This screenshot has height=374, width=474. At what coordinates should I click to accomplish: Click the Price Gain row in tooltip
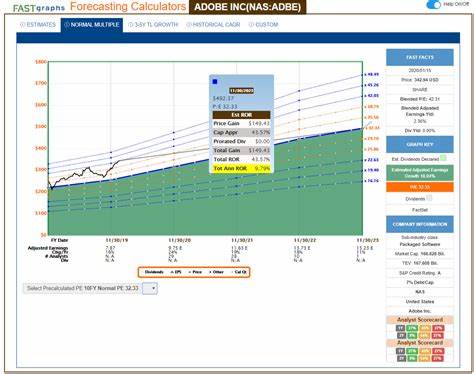[x=241, y=123]
